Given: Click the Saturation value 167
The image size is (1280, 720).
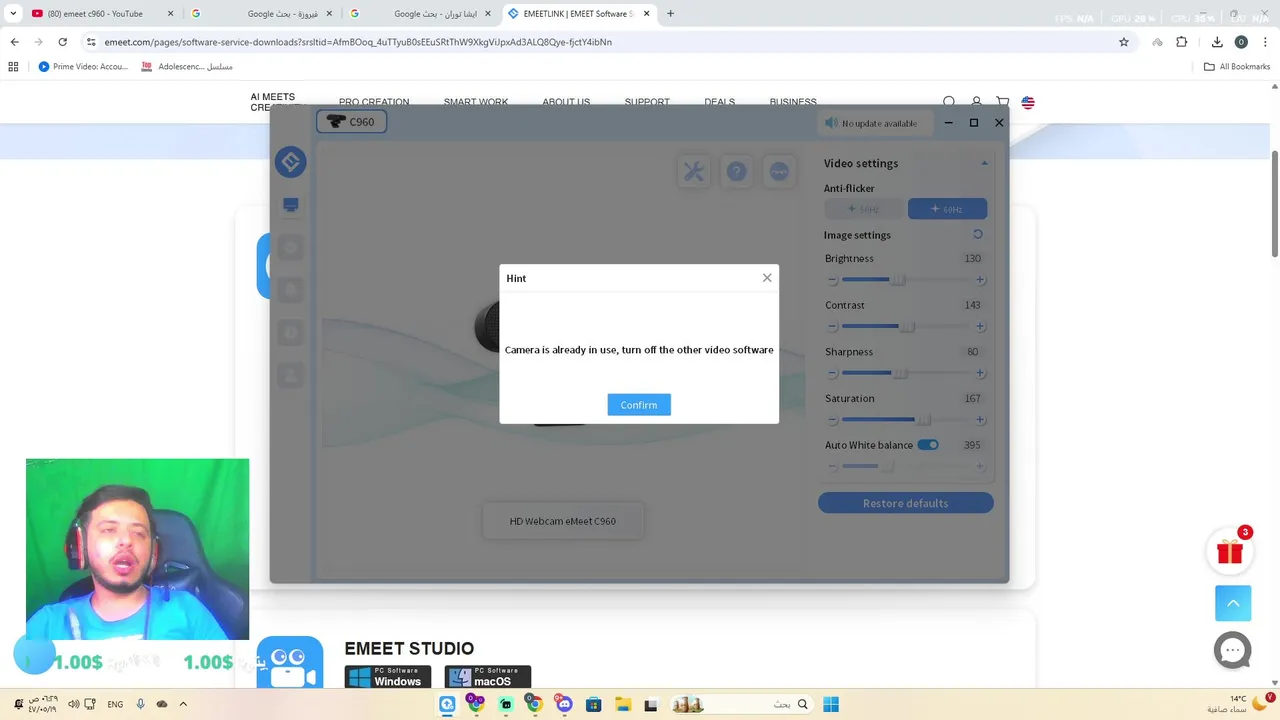Looking at the screenshot, I should [972, 398].
